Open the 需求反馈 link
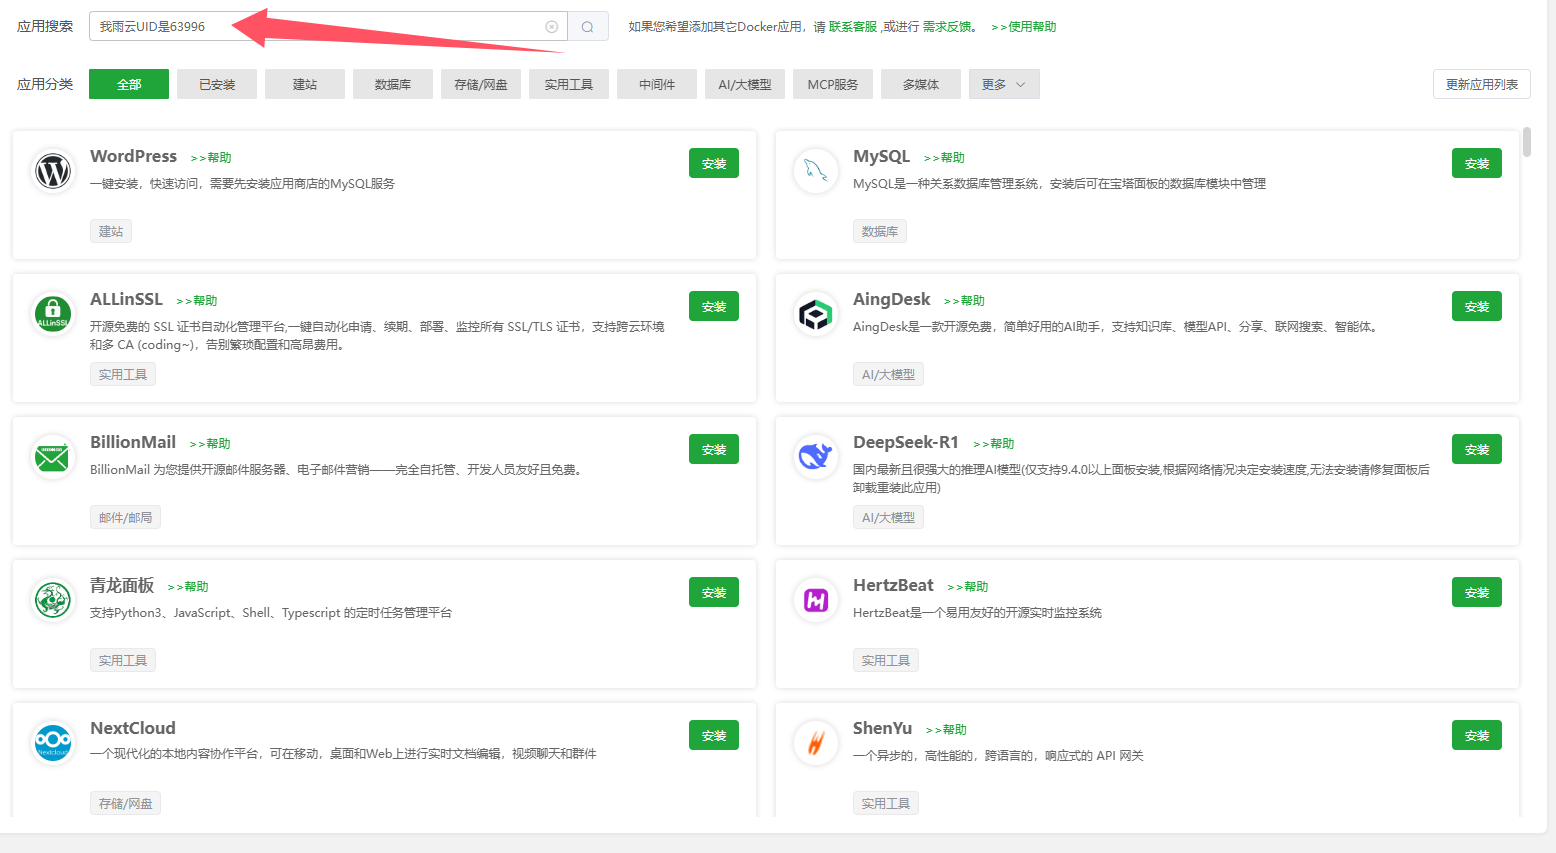The width and height of the screenshot is (1556, 853). tap(947, 27)
